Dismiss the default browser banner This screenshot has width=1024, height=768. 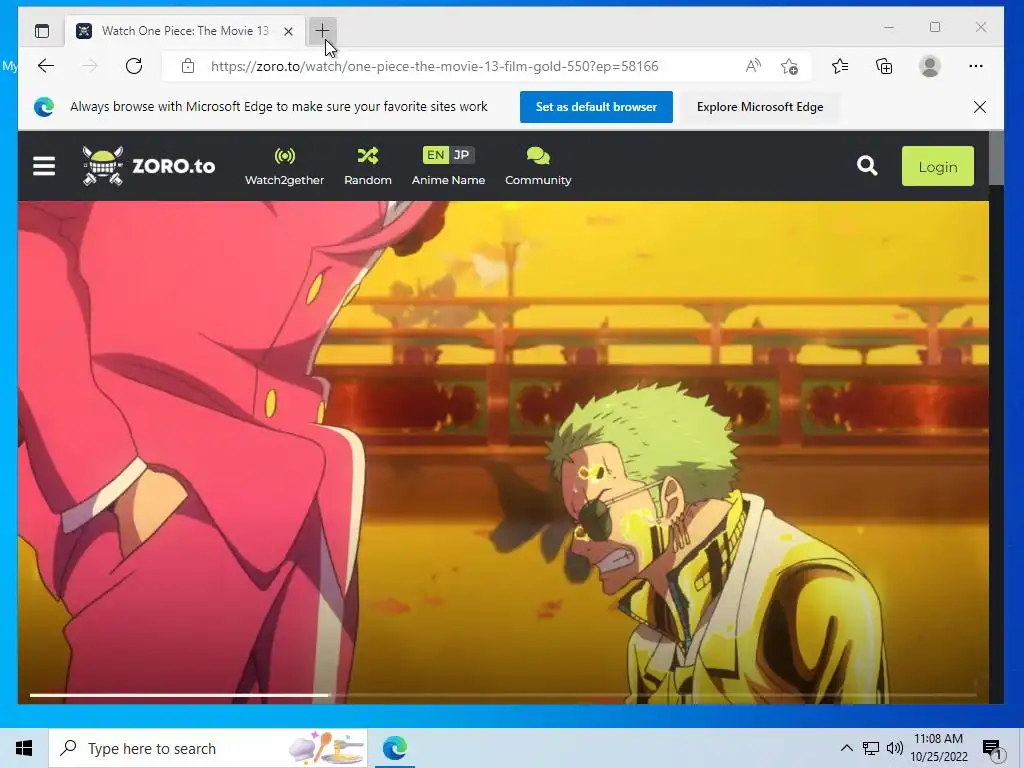[x=980, y=107]
